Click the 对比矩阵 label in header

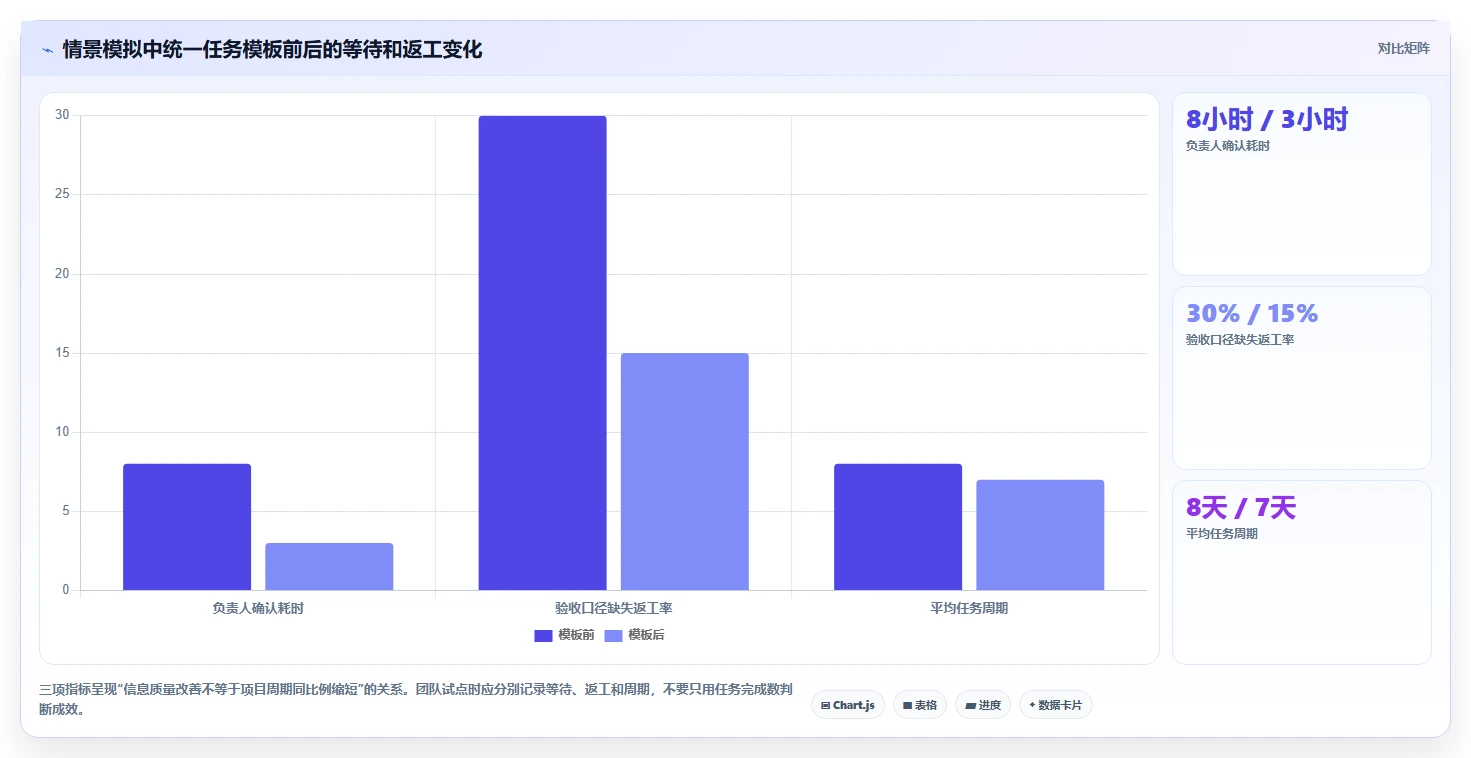1403,48
